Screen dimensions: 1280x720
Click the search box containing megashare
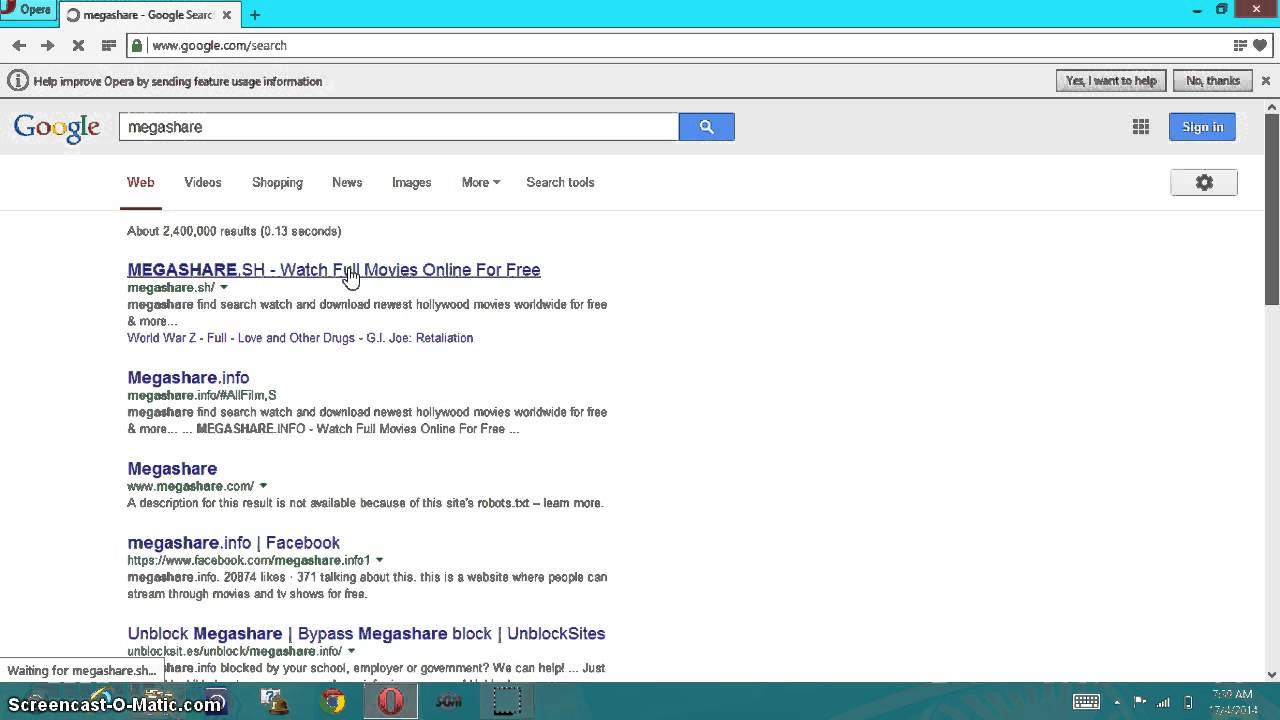(x=398, y=127)
